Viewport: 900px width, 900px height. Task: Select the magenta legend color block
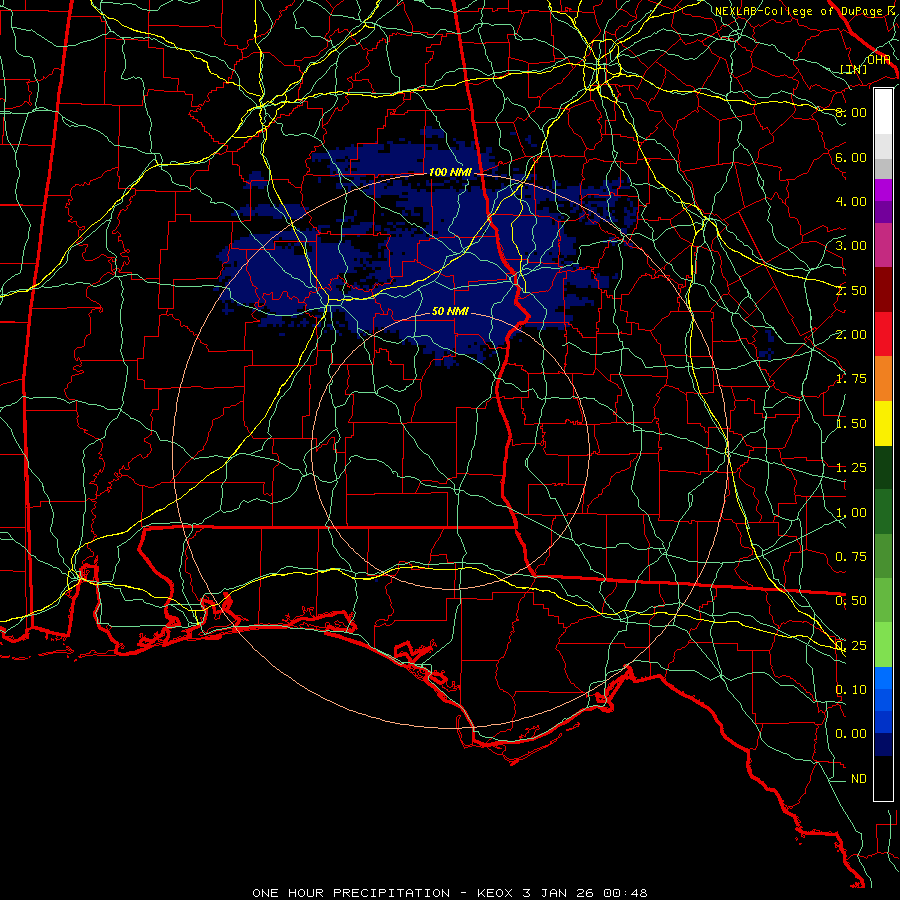[883, 190]
